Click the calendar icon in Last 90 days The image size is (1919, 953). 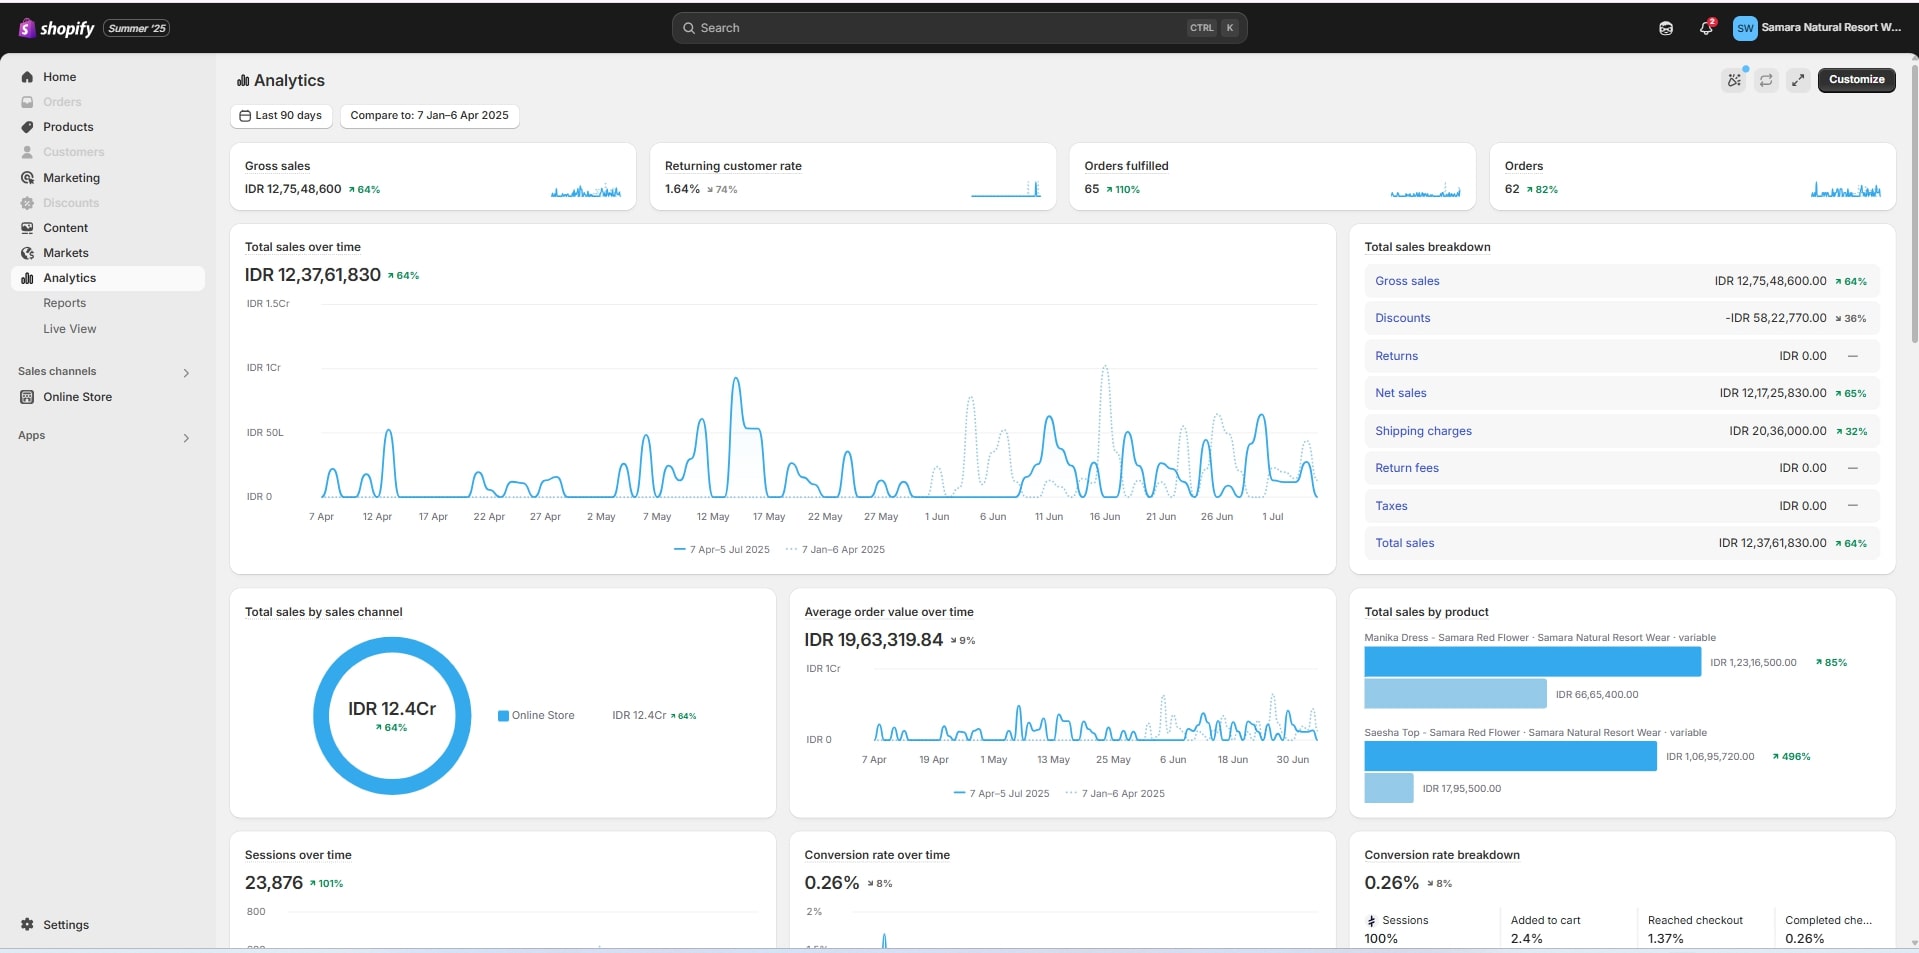tap(245, 116)
